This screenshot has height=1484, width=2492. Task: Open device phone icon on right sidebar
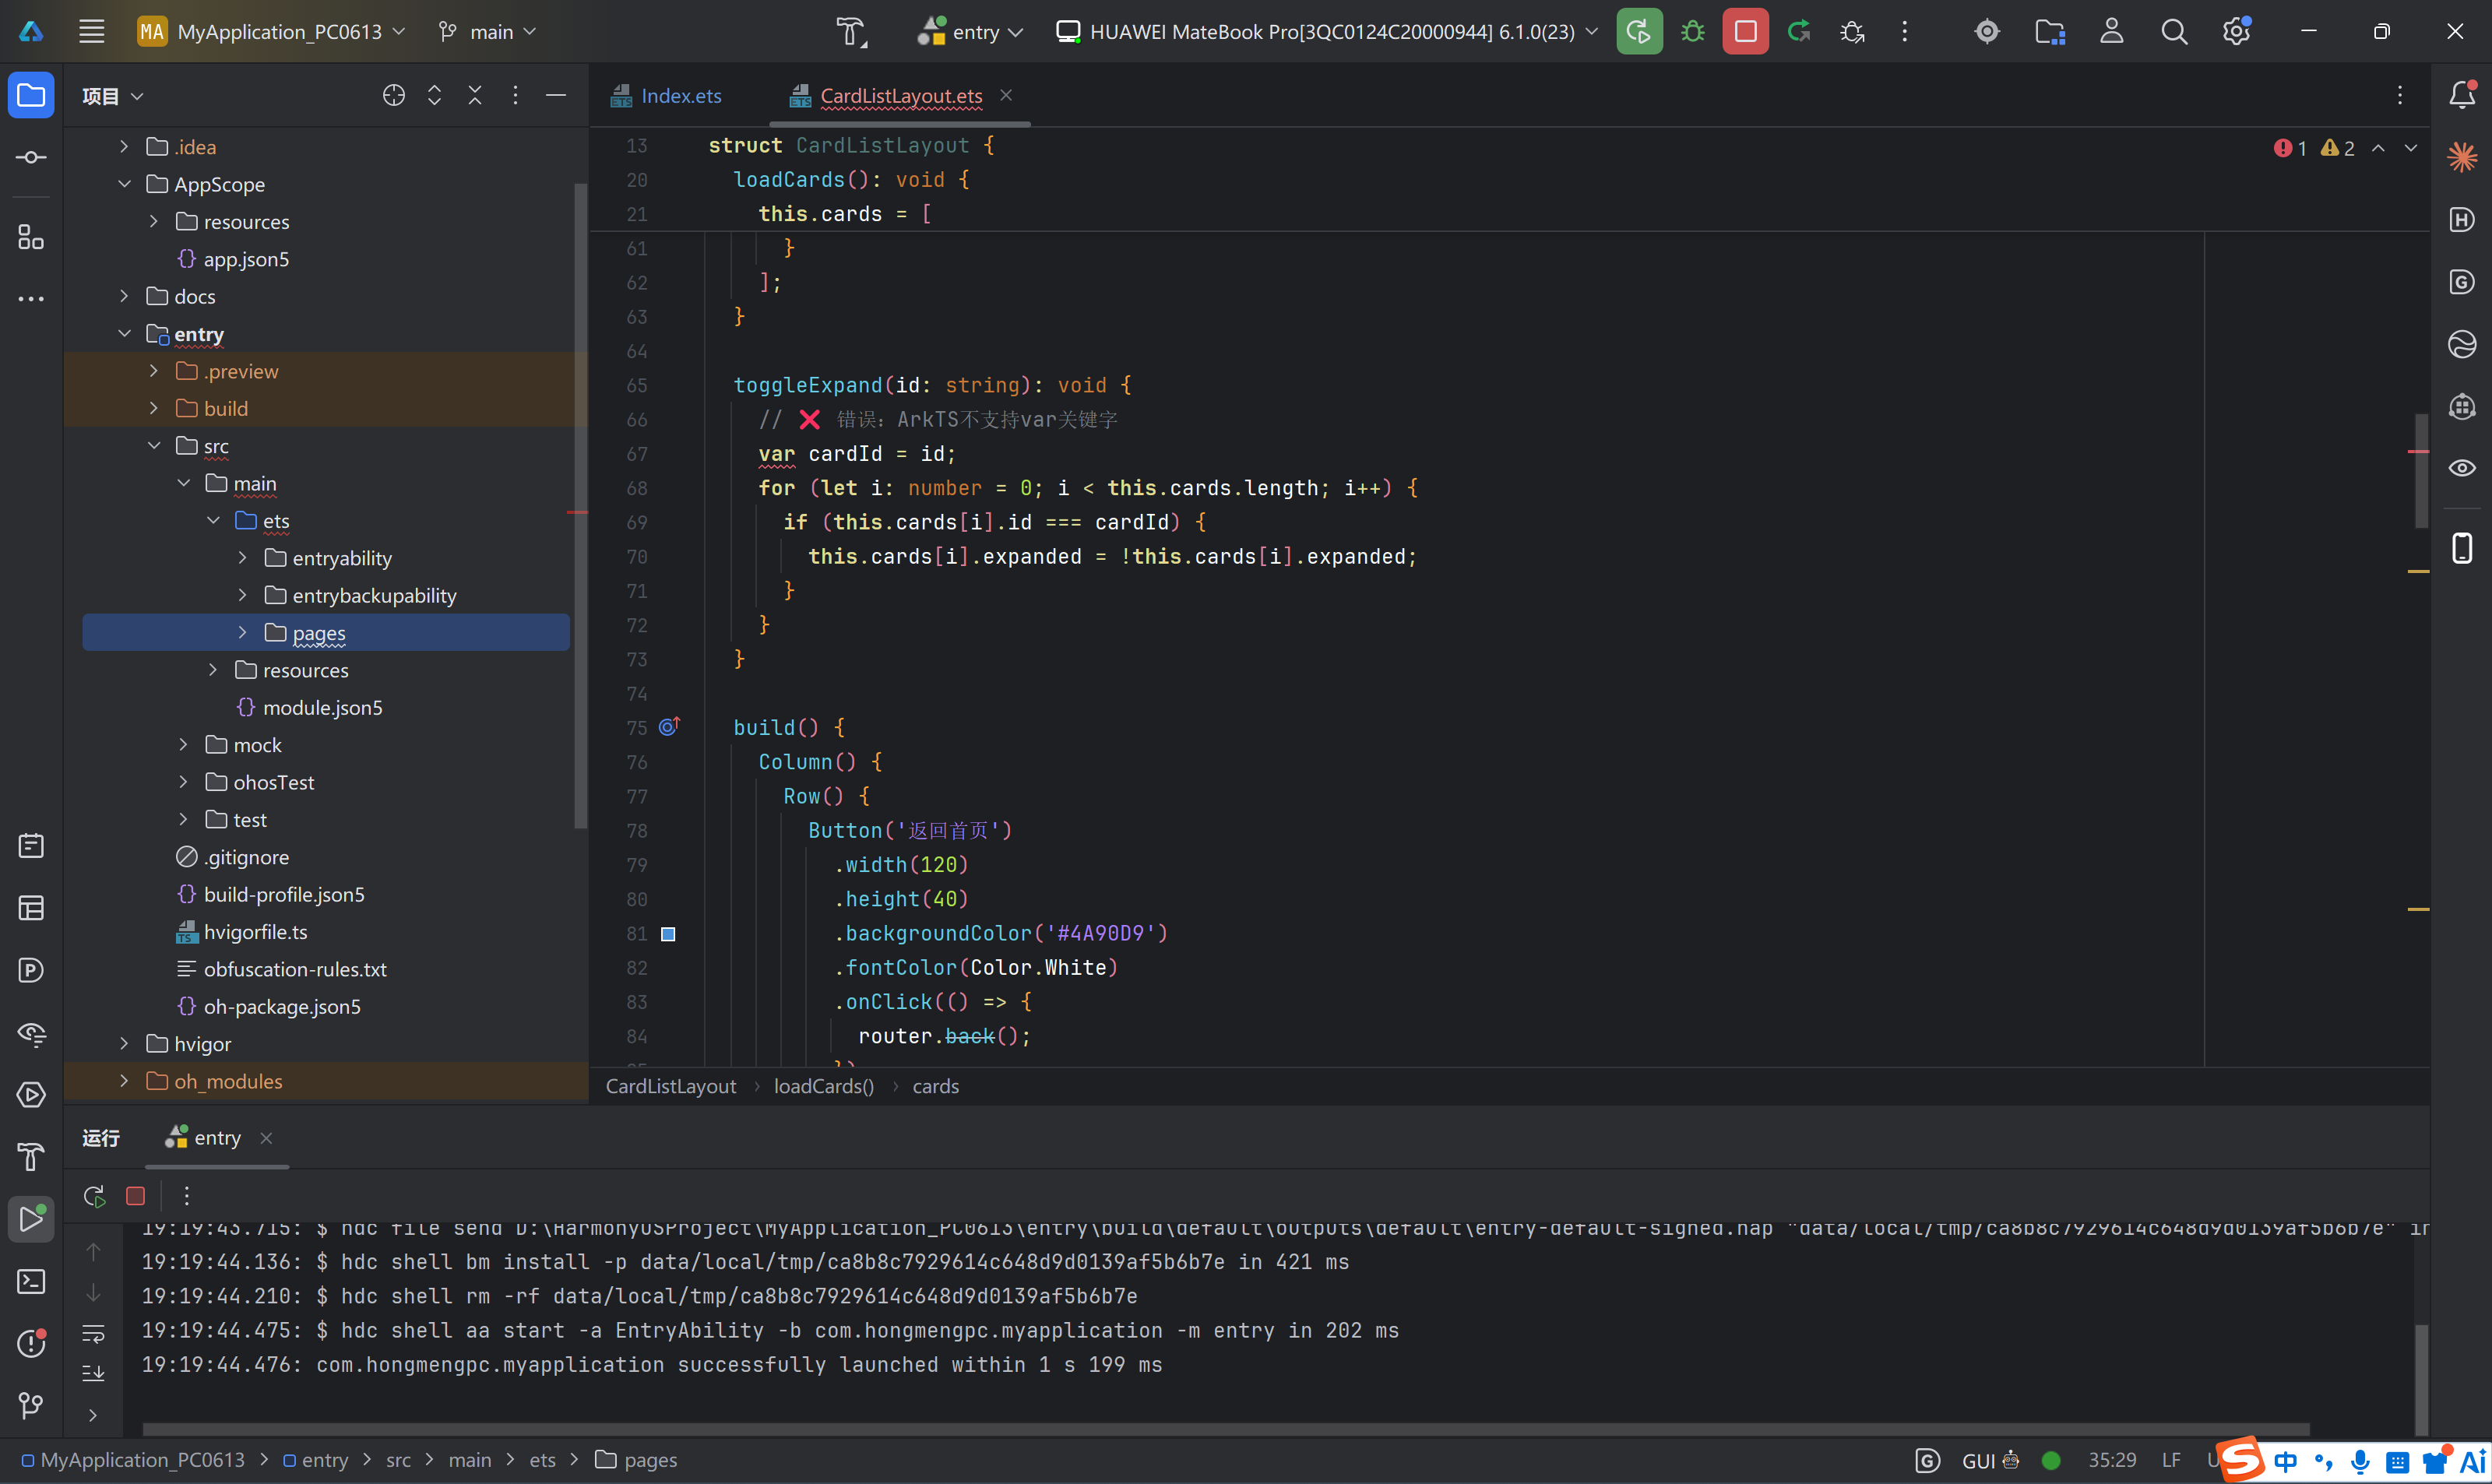pyautogui.click(x=2462, y=548)
